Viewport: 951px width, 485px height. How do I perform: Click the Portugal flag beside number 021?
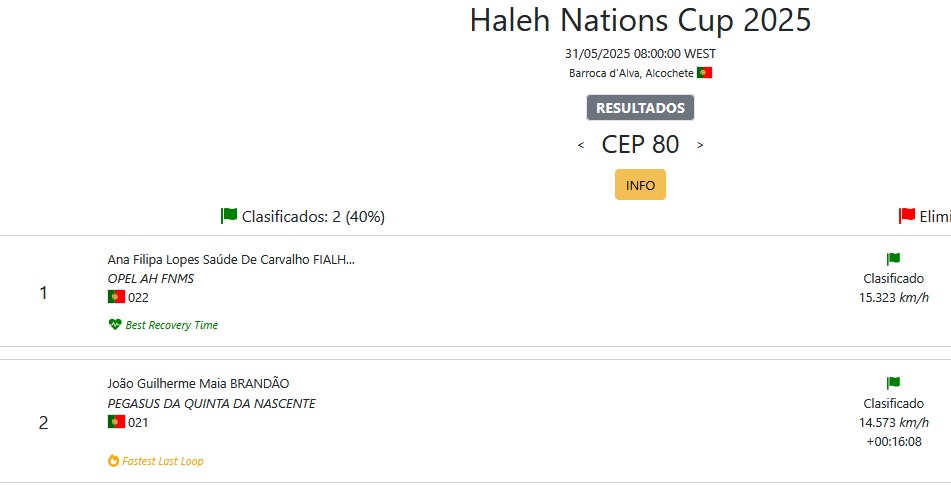tap(116, 422)
